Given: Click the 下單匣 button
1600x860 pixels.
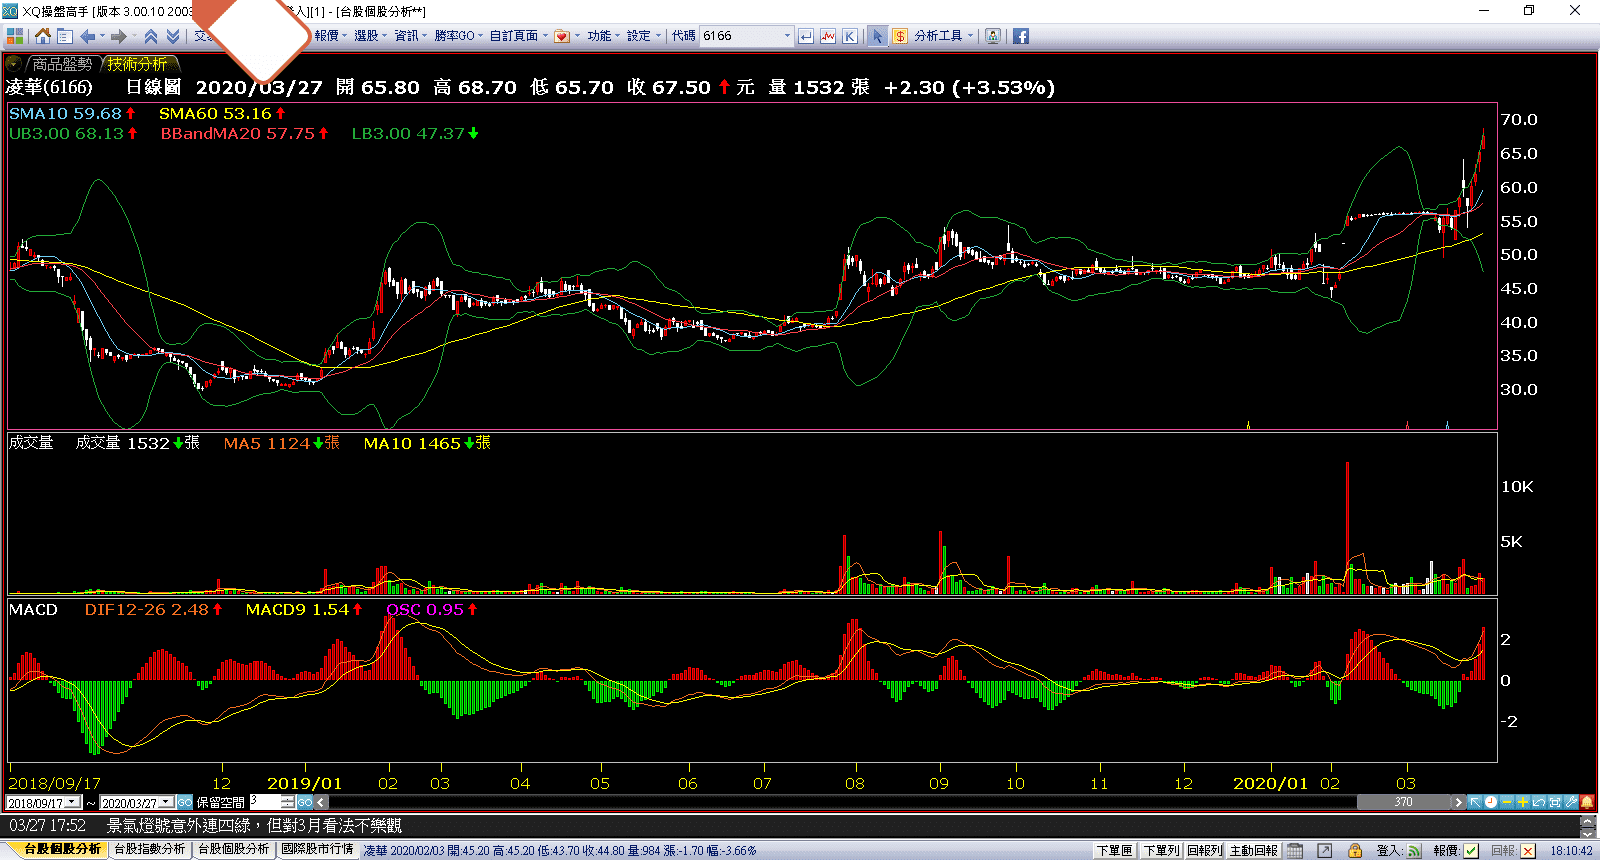Looking at the screenshot, I should [1114, 851].
